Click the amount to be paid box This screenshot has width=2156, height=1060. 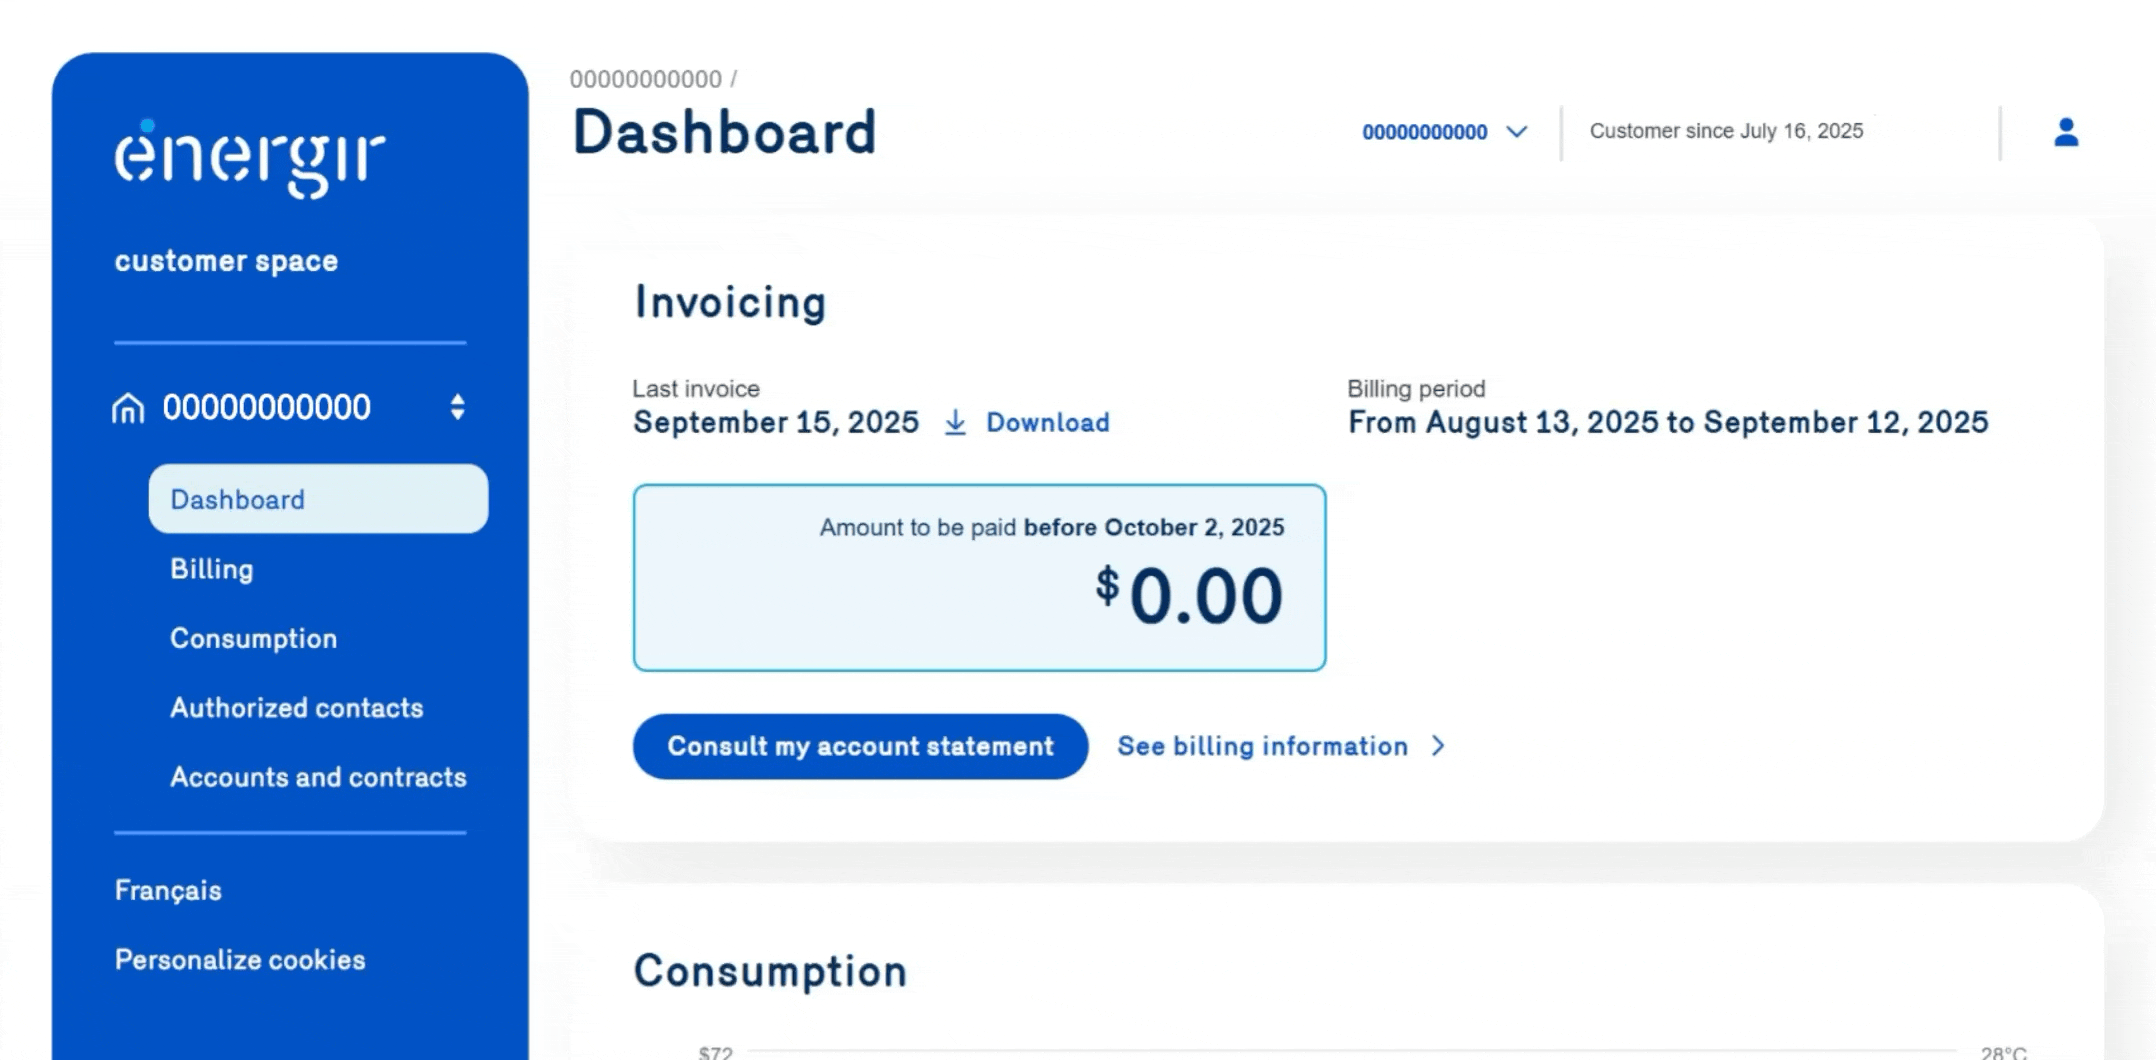(979, 578)
